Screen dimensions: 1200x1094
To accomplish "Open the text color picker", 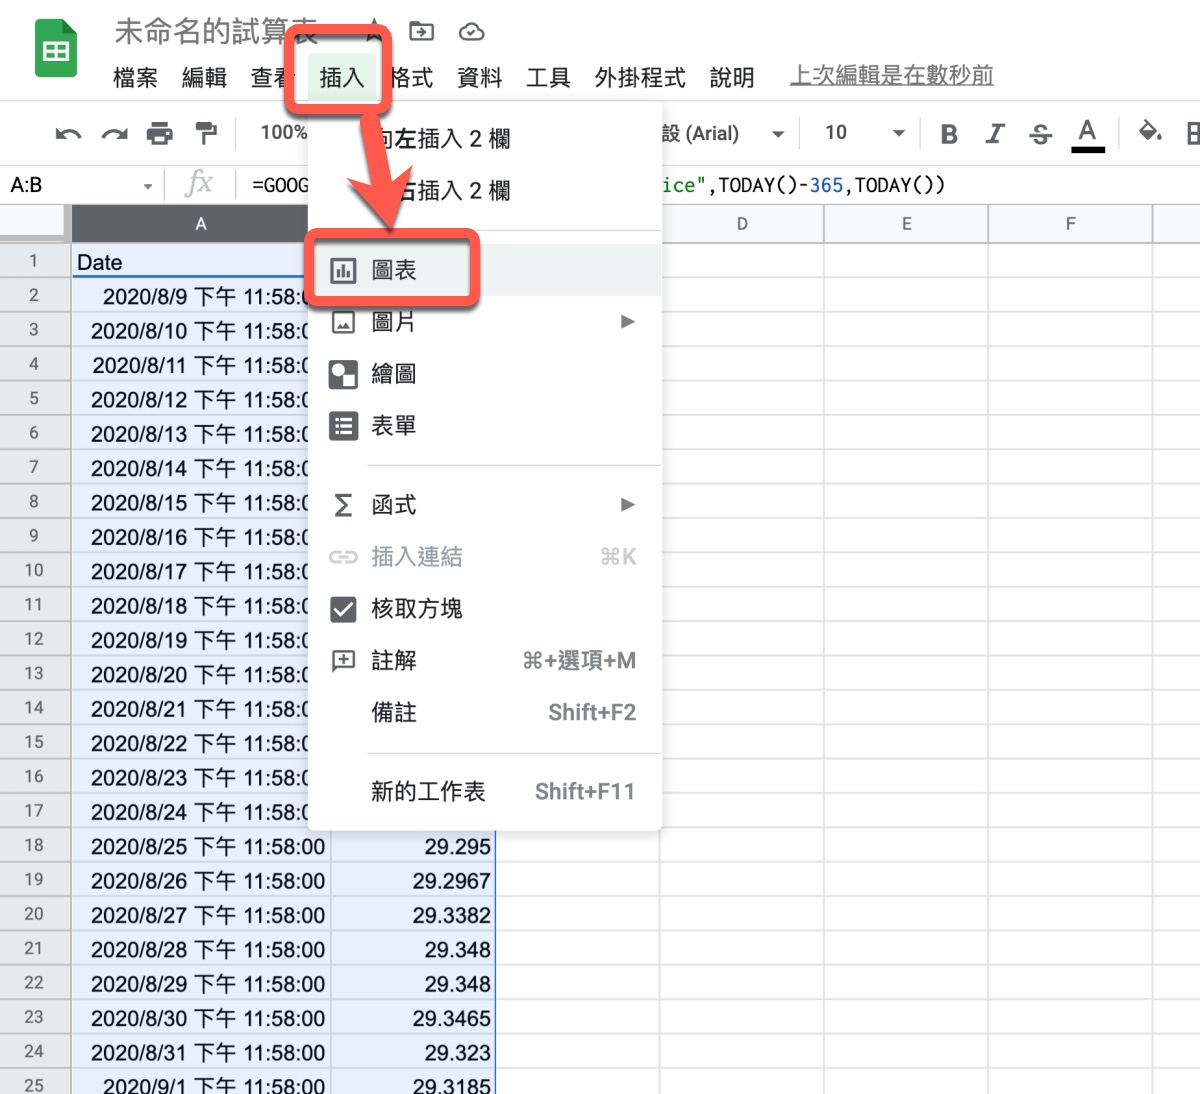I will point(1087,134).
